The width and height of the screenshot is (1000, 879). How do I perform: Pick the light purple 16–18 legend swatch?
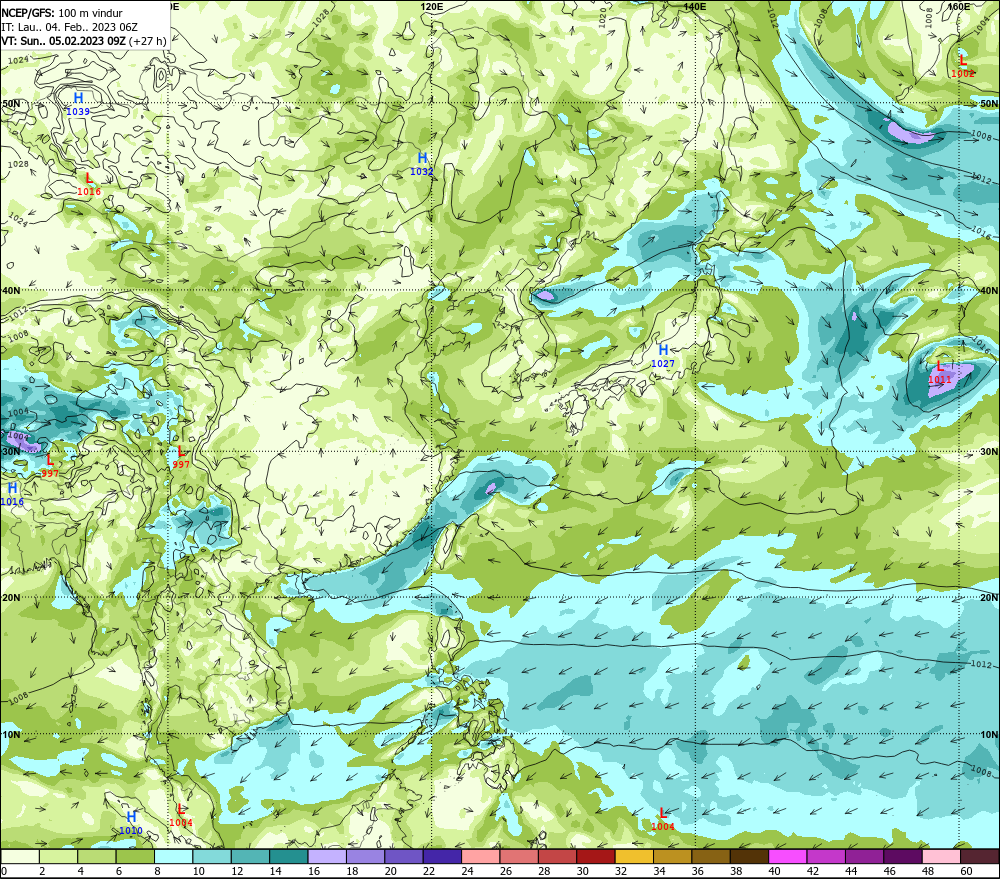click(327, 856)
